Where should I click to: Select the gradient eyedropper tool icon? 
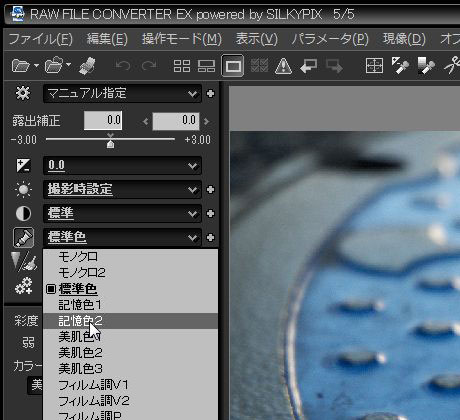[426, 66]
